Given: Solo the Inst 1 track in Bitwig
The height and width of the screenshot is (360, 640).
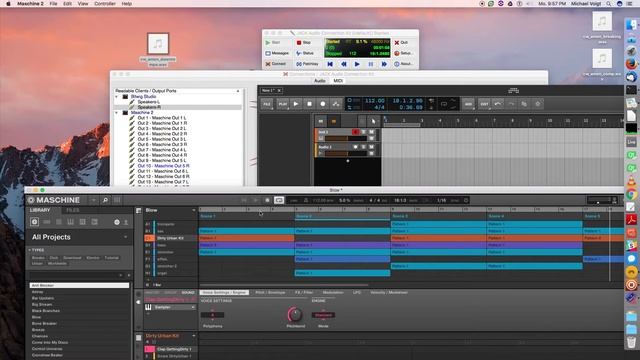Looking at the screenshot, I should click(x=363, y=132).
